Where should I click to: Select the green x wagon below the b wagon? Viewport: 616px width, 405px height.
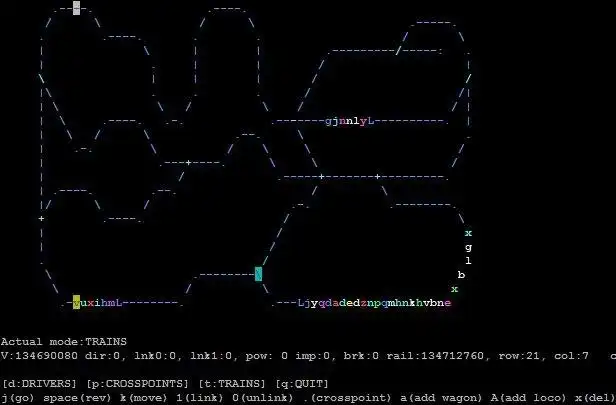[x=455, y=289]
